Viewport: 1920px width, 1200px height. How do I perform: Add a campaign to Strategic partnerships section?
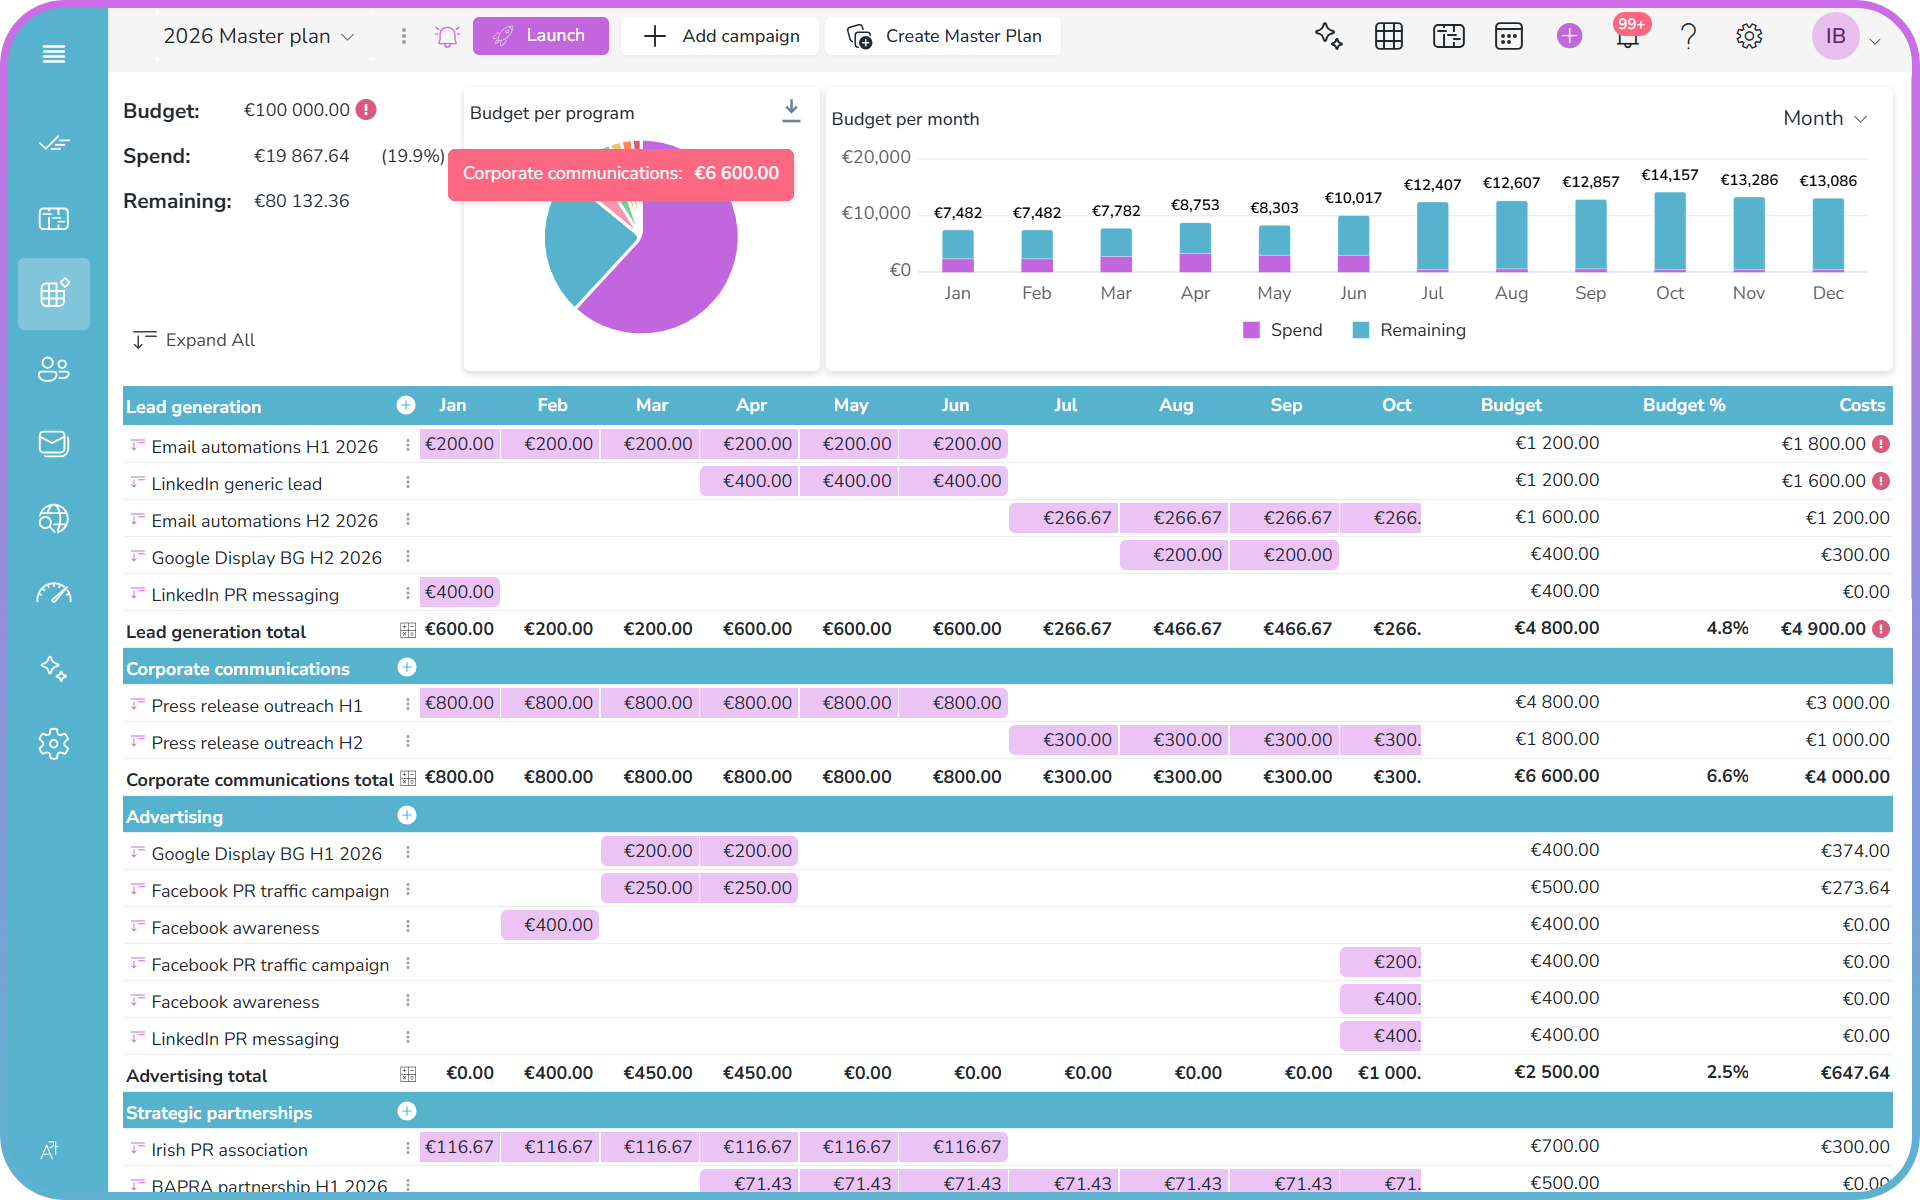407,1111
